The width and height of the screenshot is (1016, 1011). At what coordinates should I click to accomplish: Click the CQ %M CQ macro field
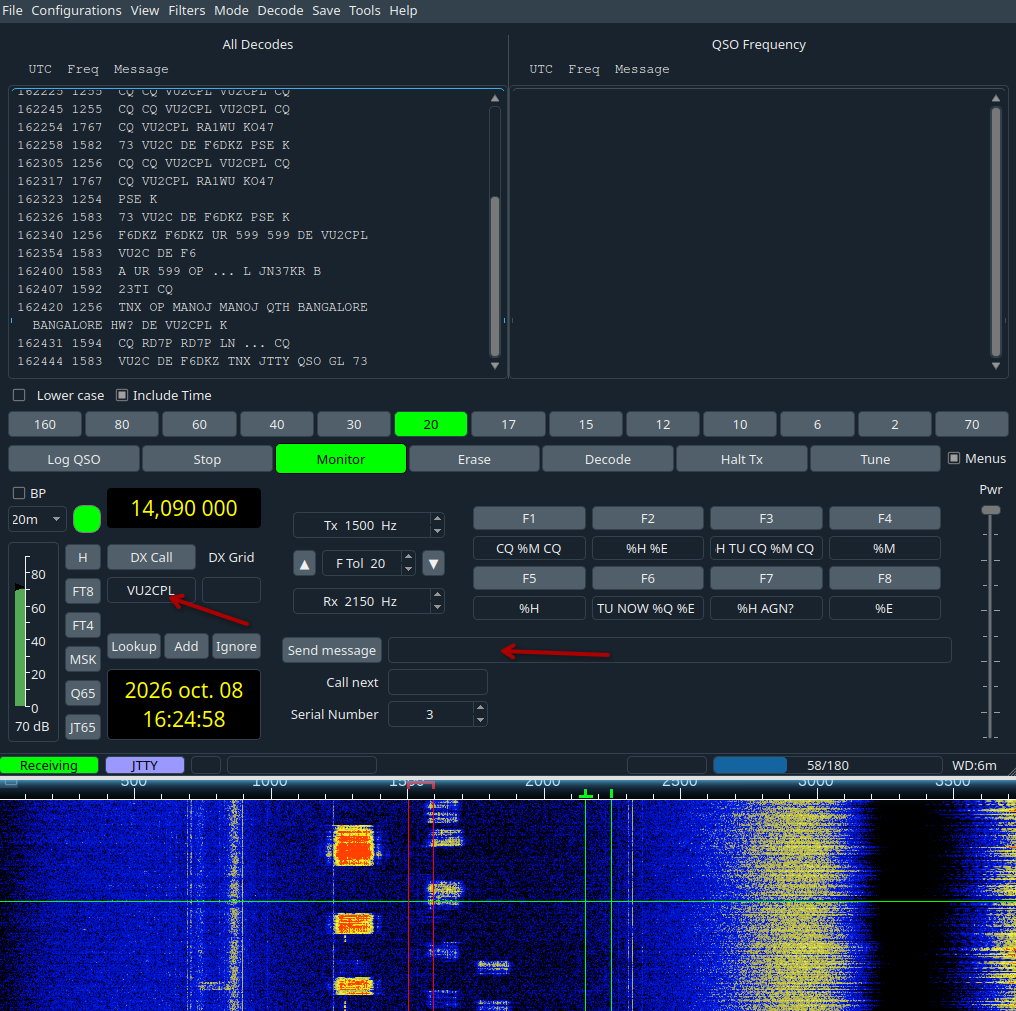(529, 548)
